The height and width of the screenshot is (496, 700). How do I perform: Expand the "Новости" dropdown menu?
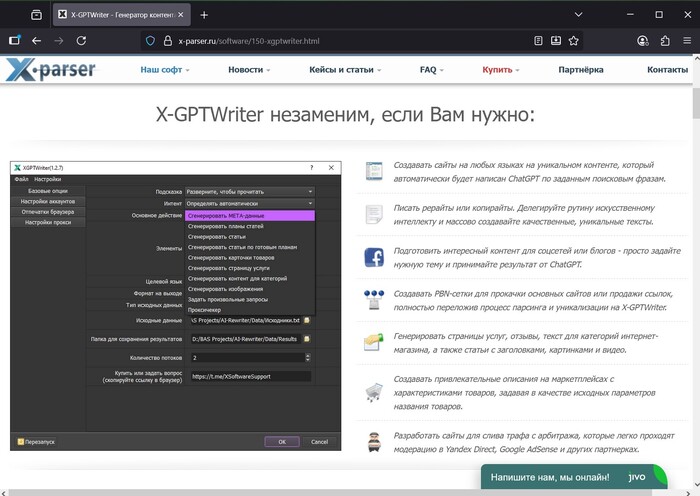[248, 70]
